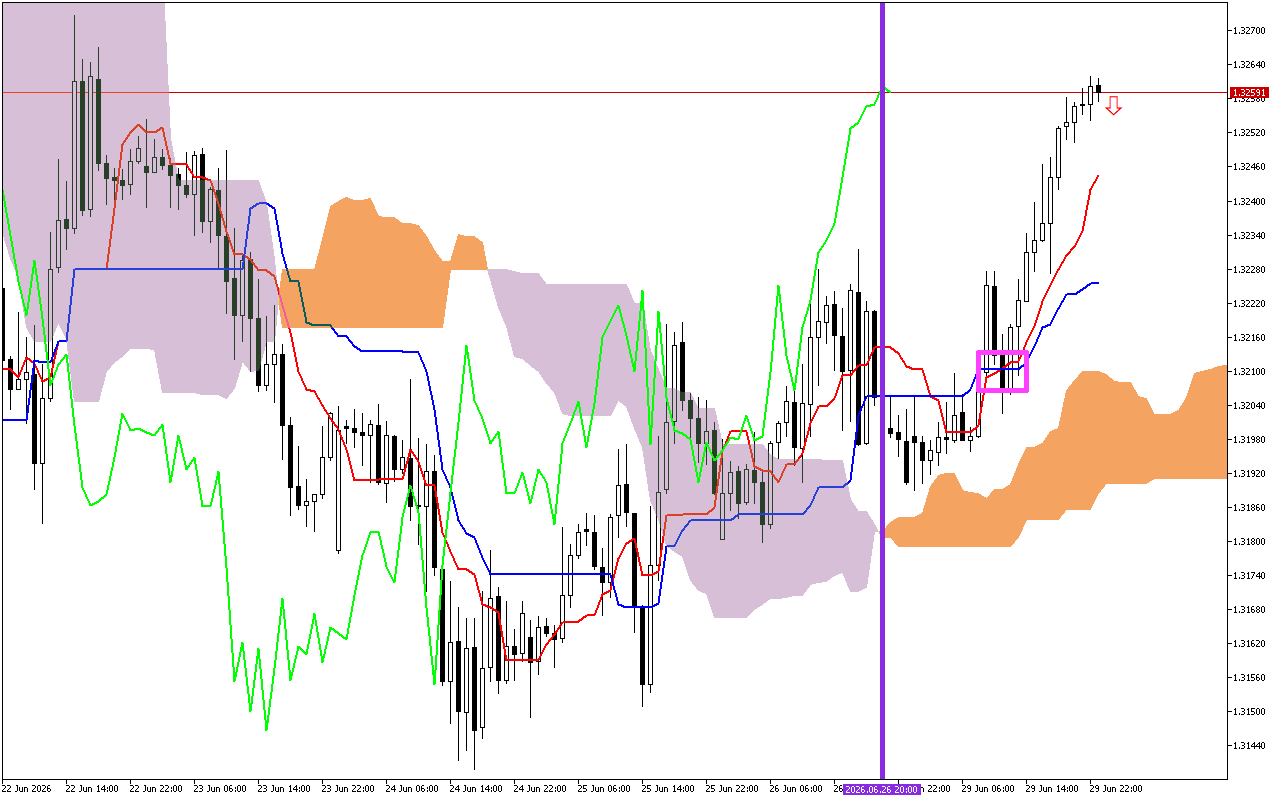Click the 26 Jun 06:00 time label
This screenshot has height=800, width=1280.
[795, 789]
